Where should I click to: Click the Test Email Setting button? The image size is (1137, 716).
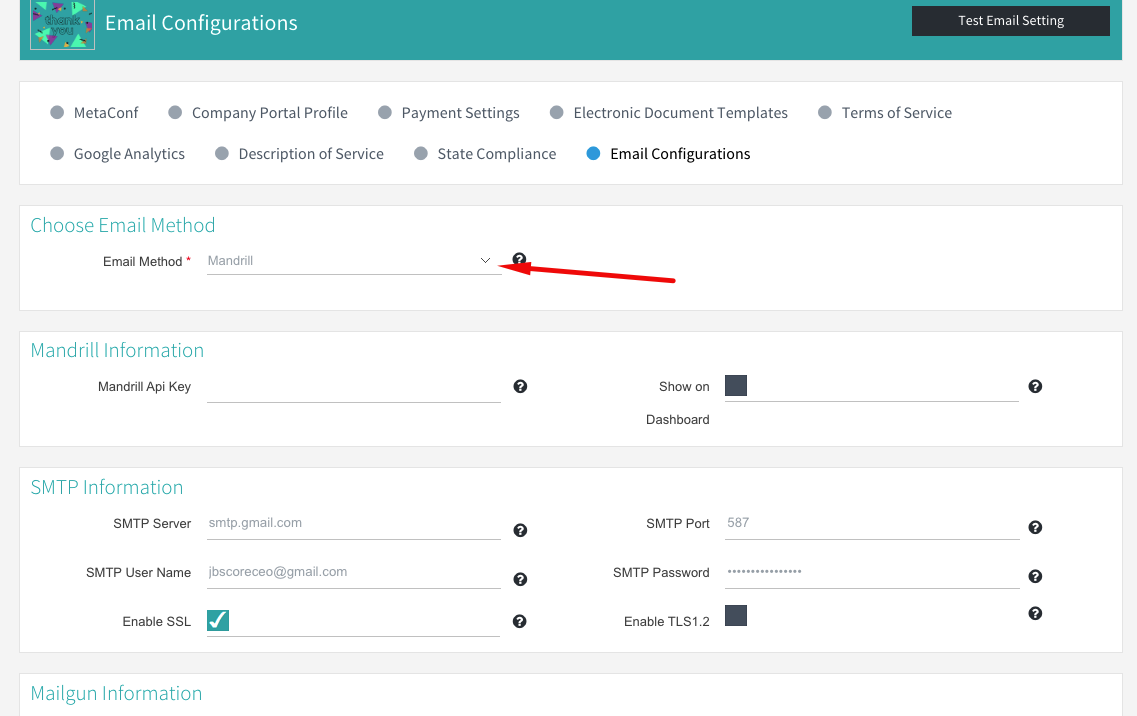[x=1010, y=21]
